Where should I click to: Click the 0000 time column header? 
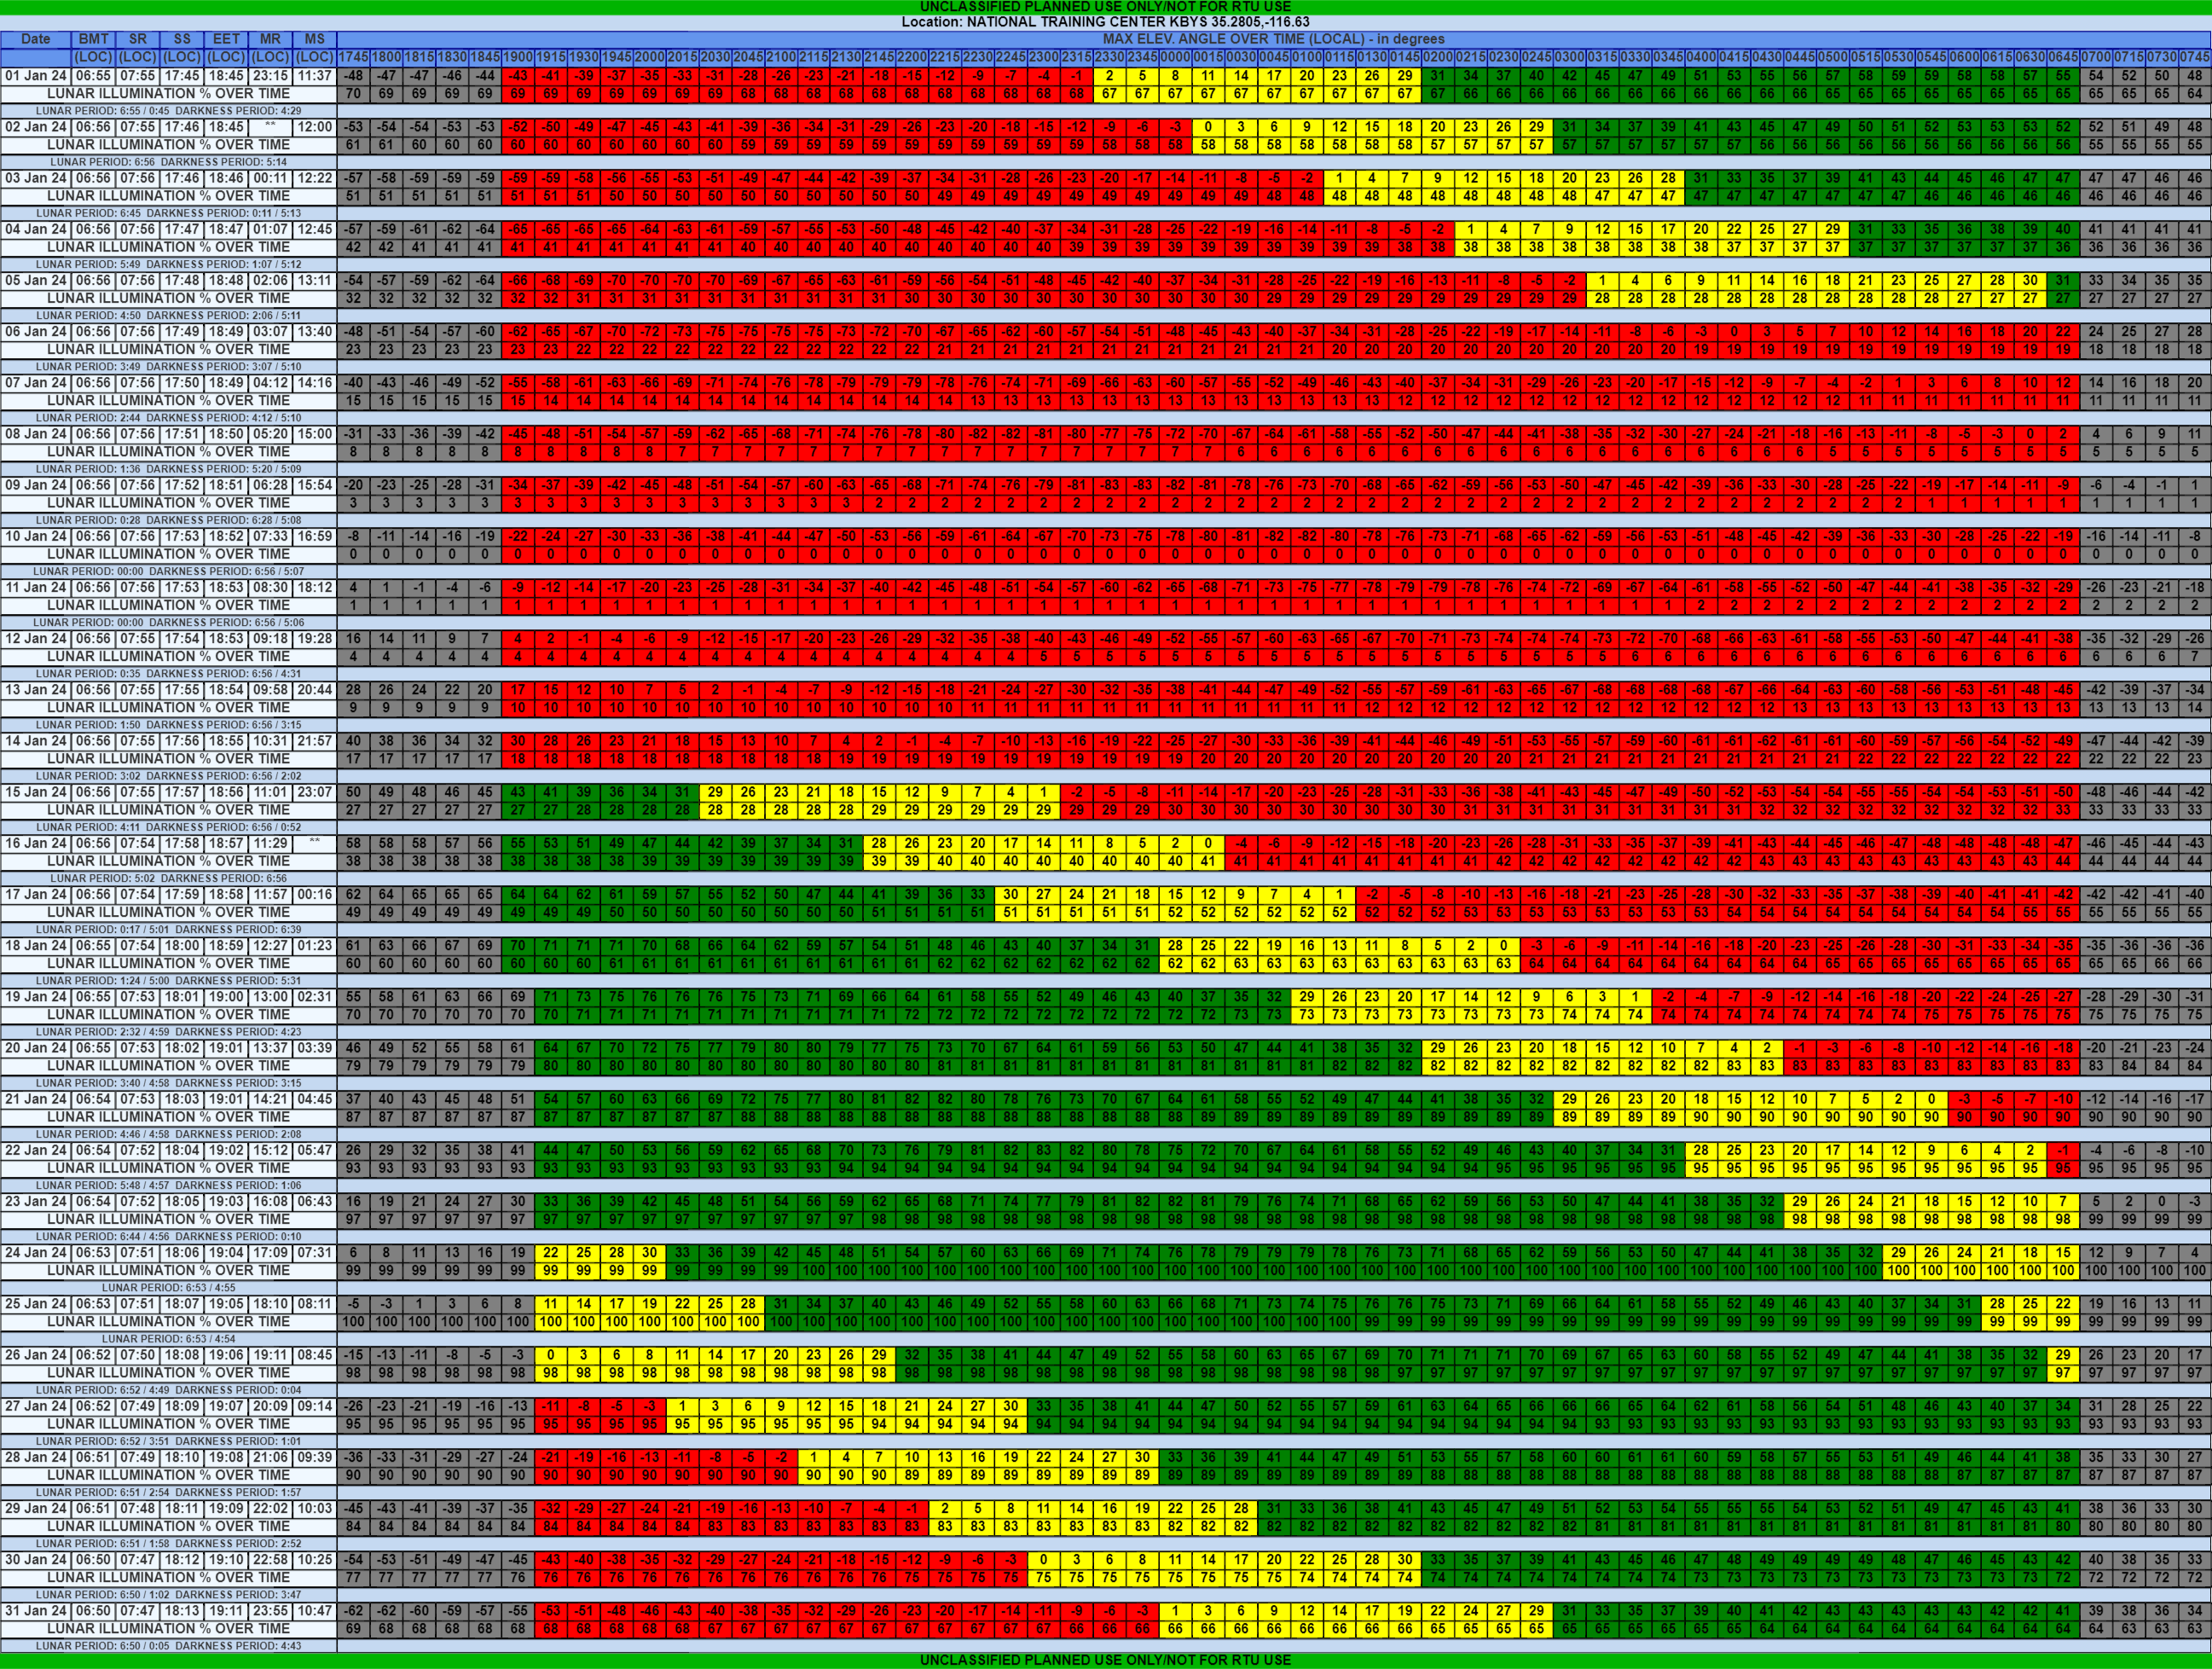1175,57
